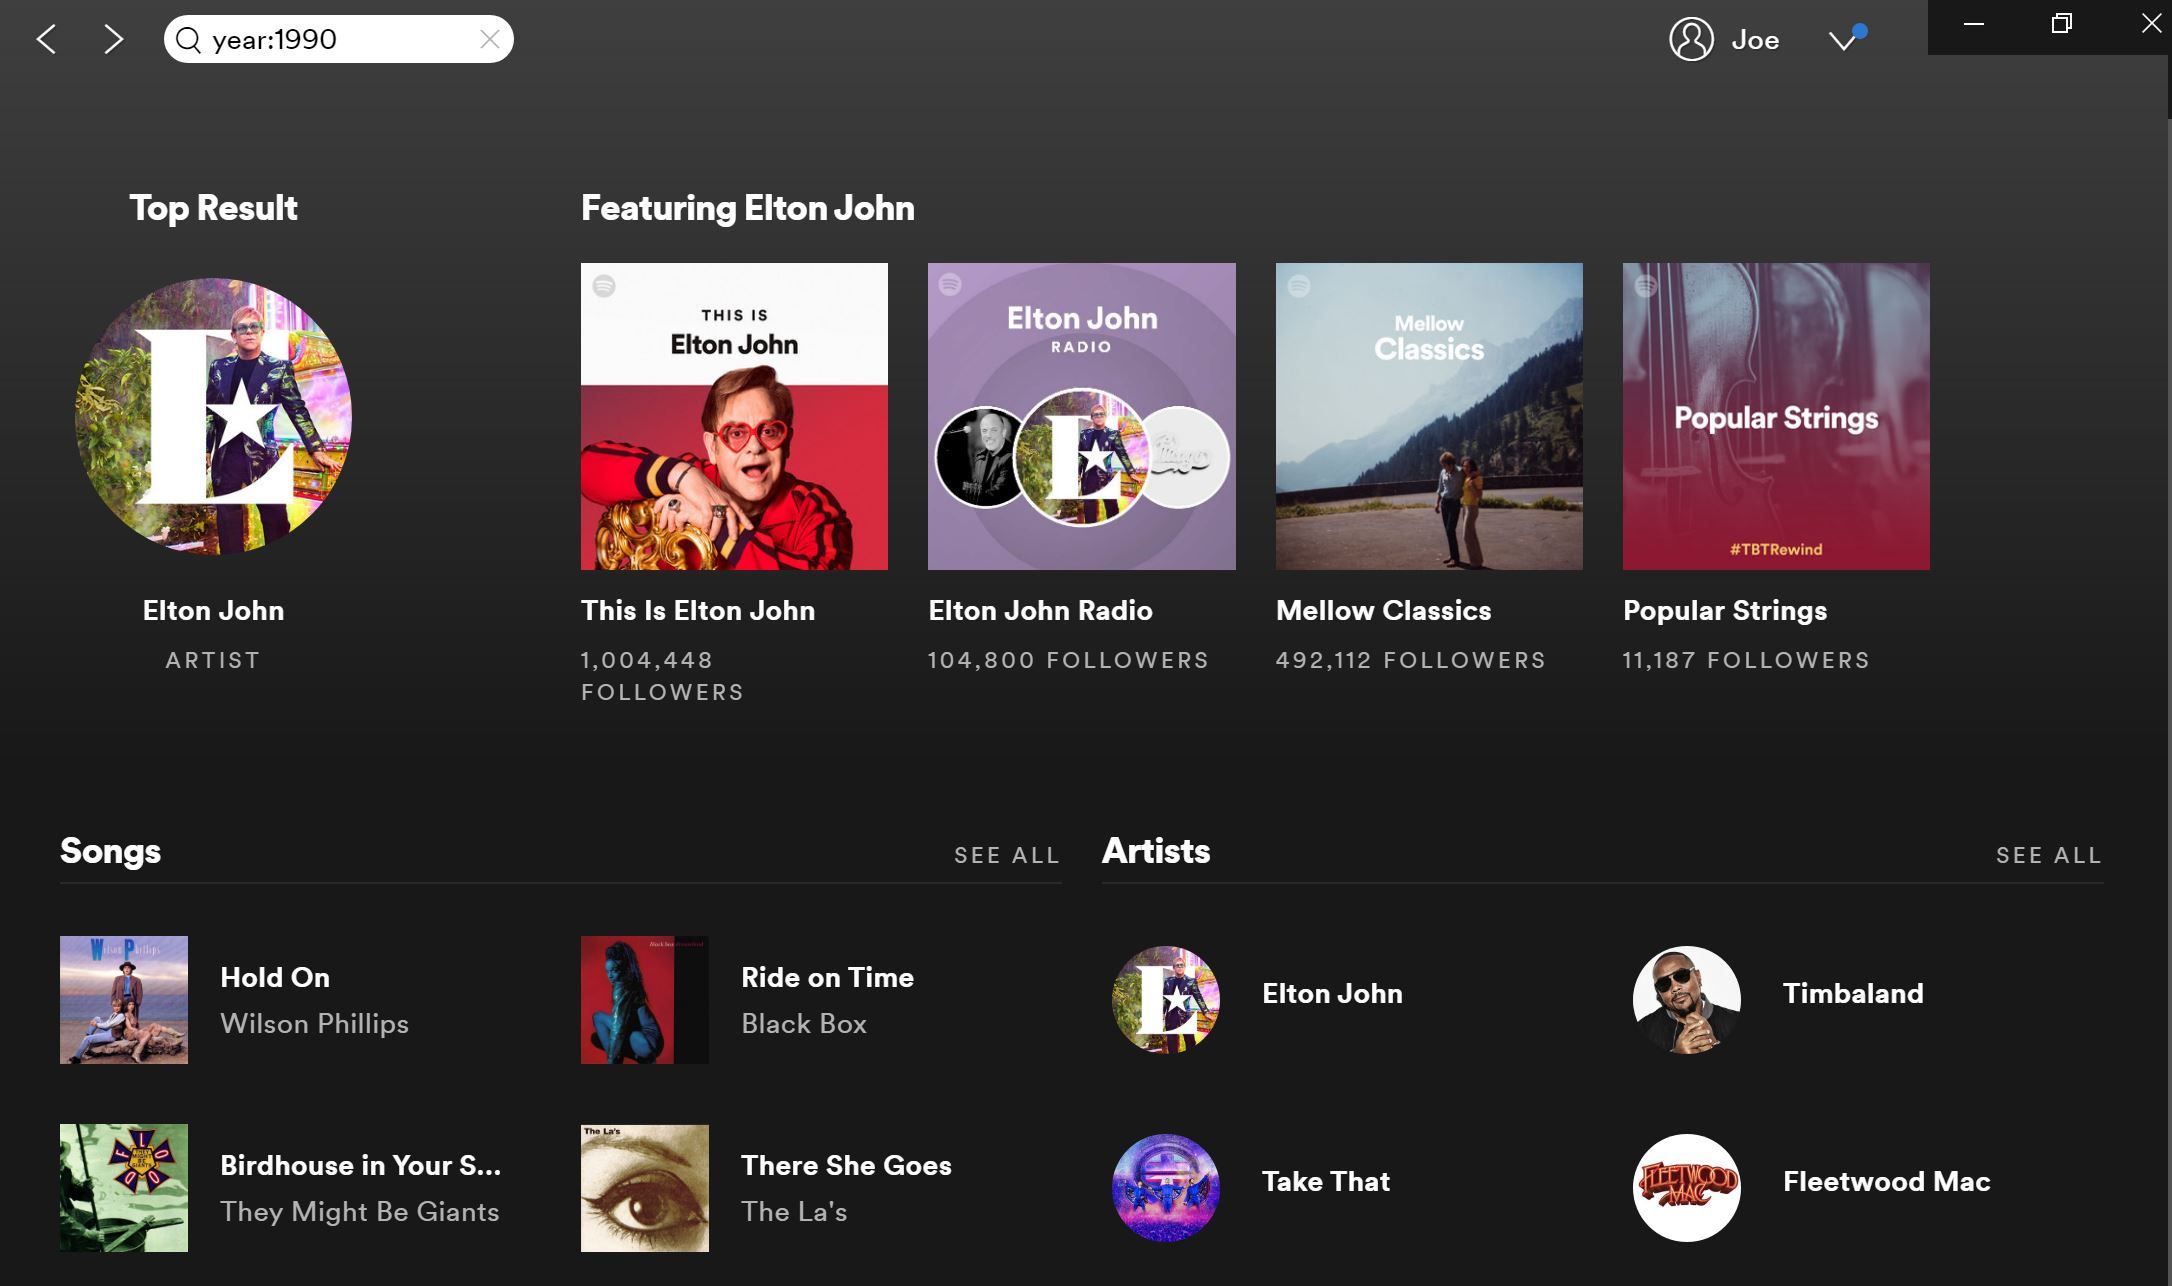This screenshot has height=1286, width=2172.
Task: Click the forward navigation arrow
Action: pyautogui.click(x=113, y=39)
